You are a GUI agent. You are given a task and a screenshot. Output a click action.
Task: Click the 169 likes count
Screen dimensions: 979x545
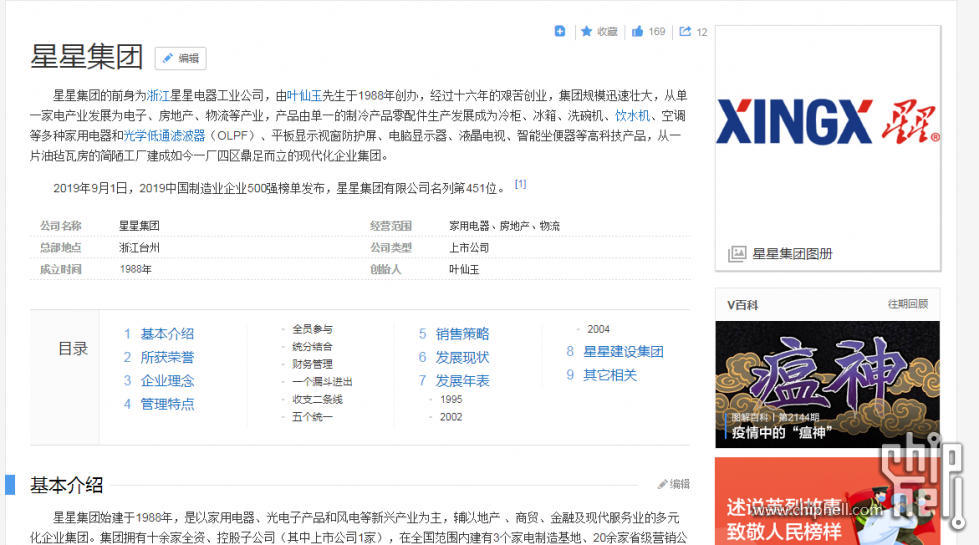tap(657, 31)
